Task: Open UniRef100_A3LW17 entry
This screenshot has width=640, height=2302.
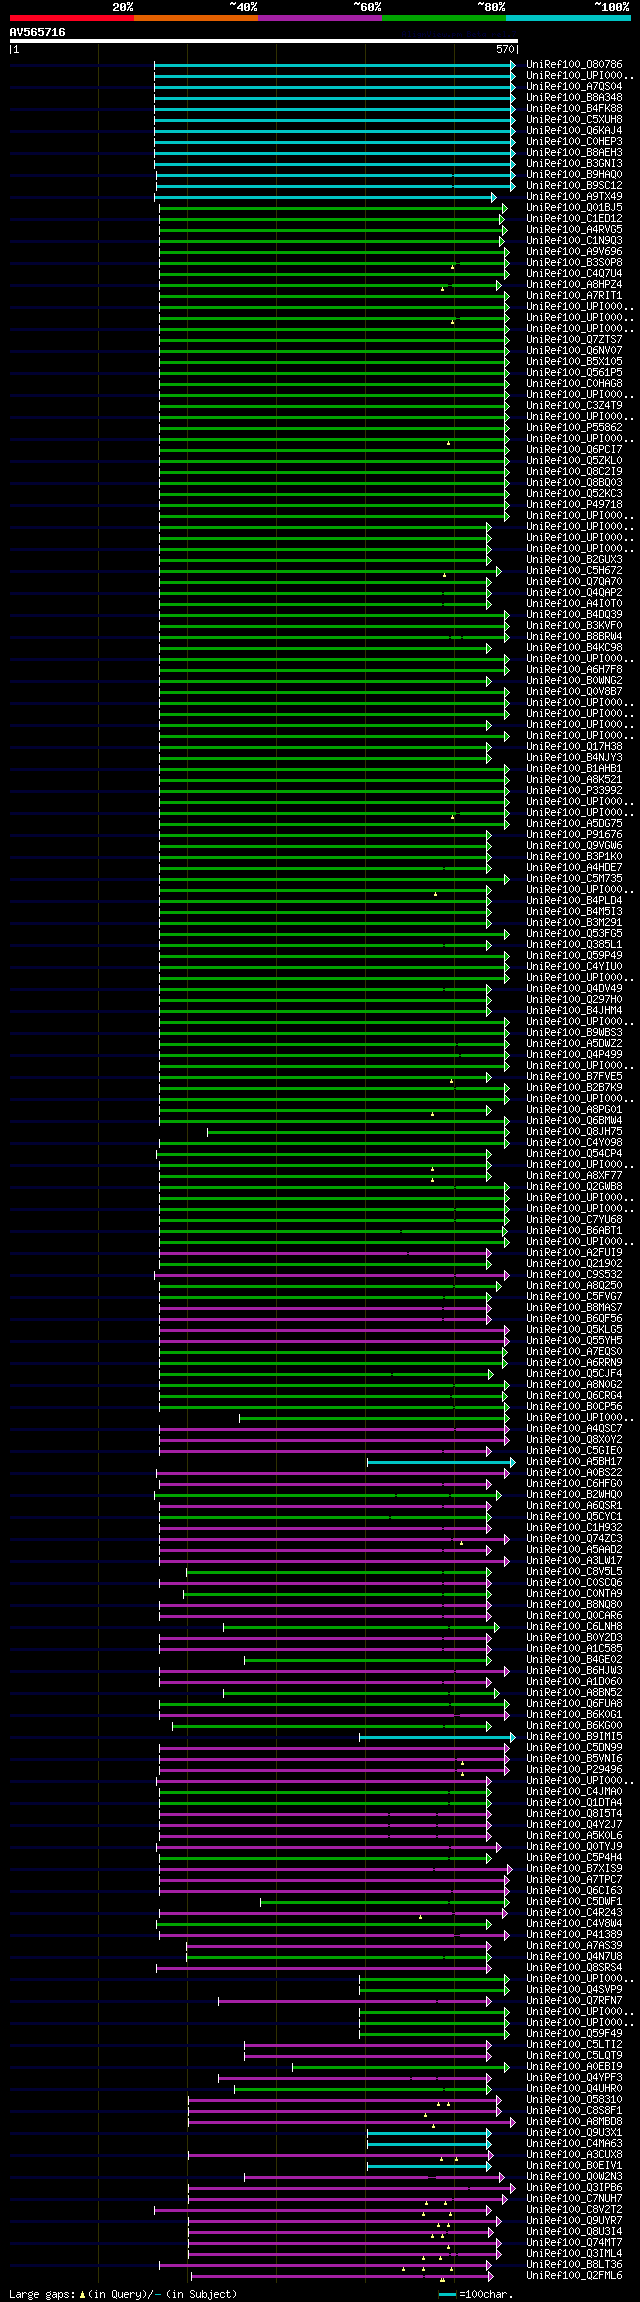Action: coord(574,1561)
